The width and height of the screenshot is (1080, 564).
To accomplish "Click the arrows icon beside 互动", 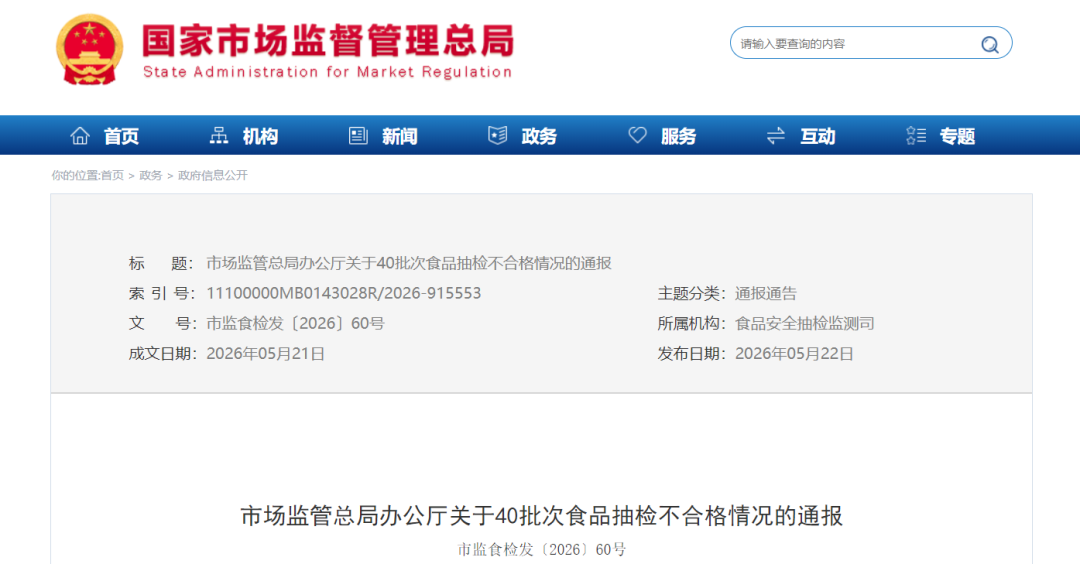I will [x=776, y=136].
